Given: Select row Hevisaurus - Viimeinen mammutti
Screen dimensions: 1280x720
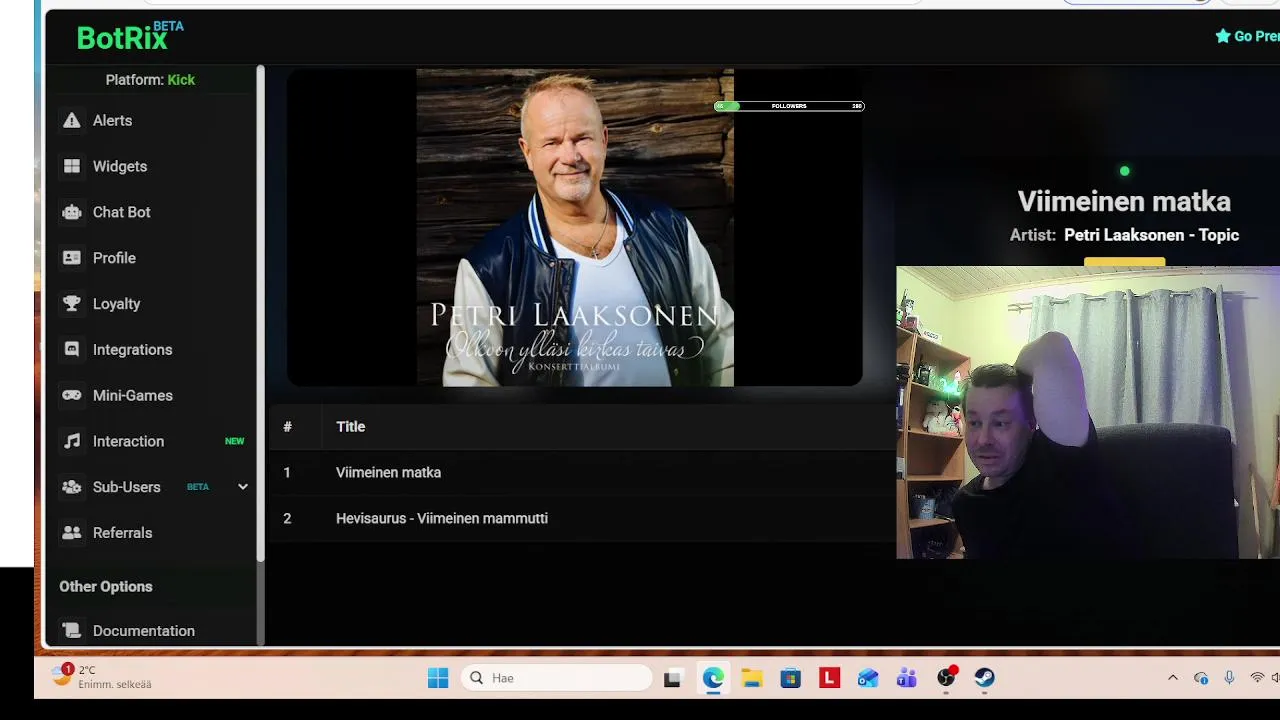Looking at the screenshot, I should click(x=582, y=519).
